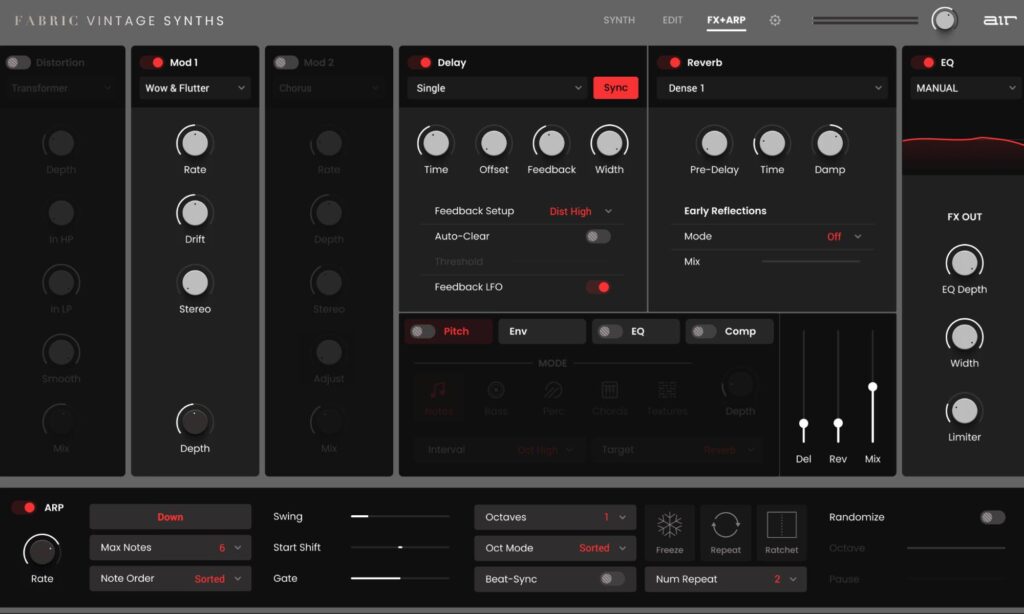Click the Repeat arp icon

point(726,531)
